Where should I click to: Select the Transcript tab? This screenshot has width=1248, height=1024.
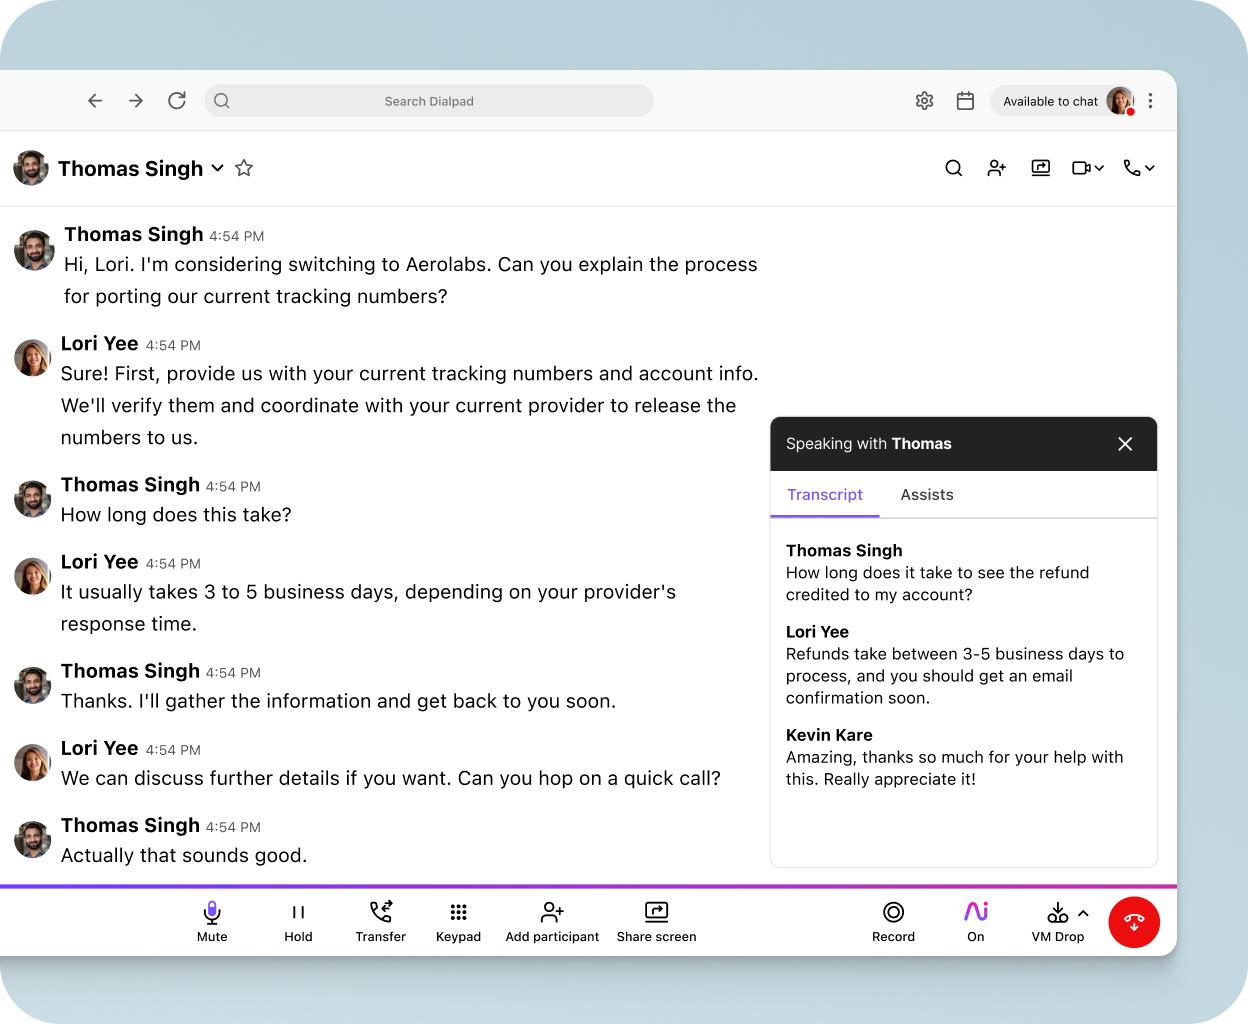tap(824, 494)
